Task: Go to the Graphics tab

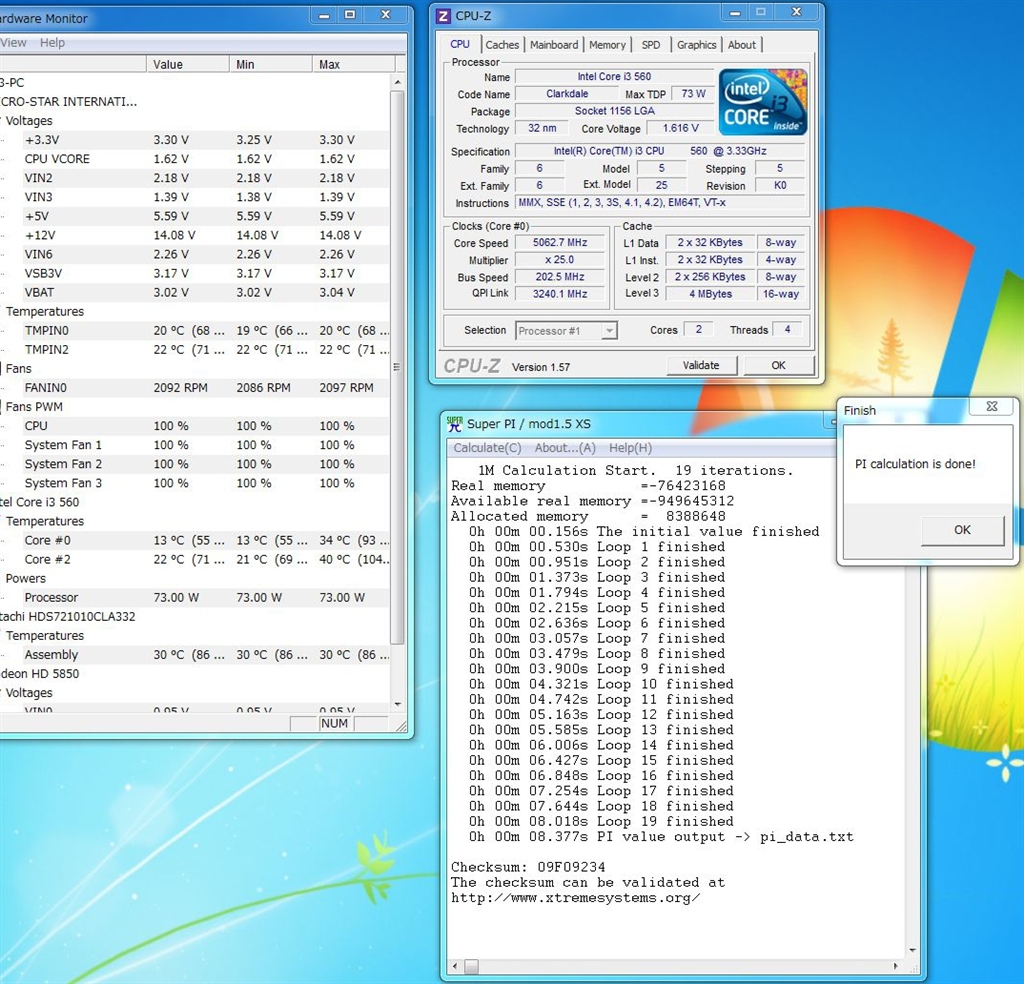Action: [696, 45]
